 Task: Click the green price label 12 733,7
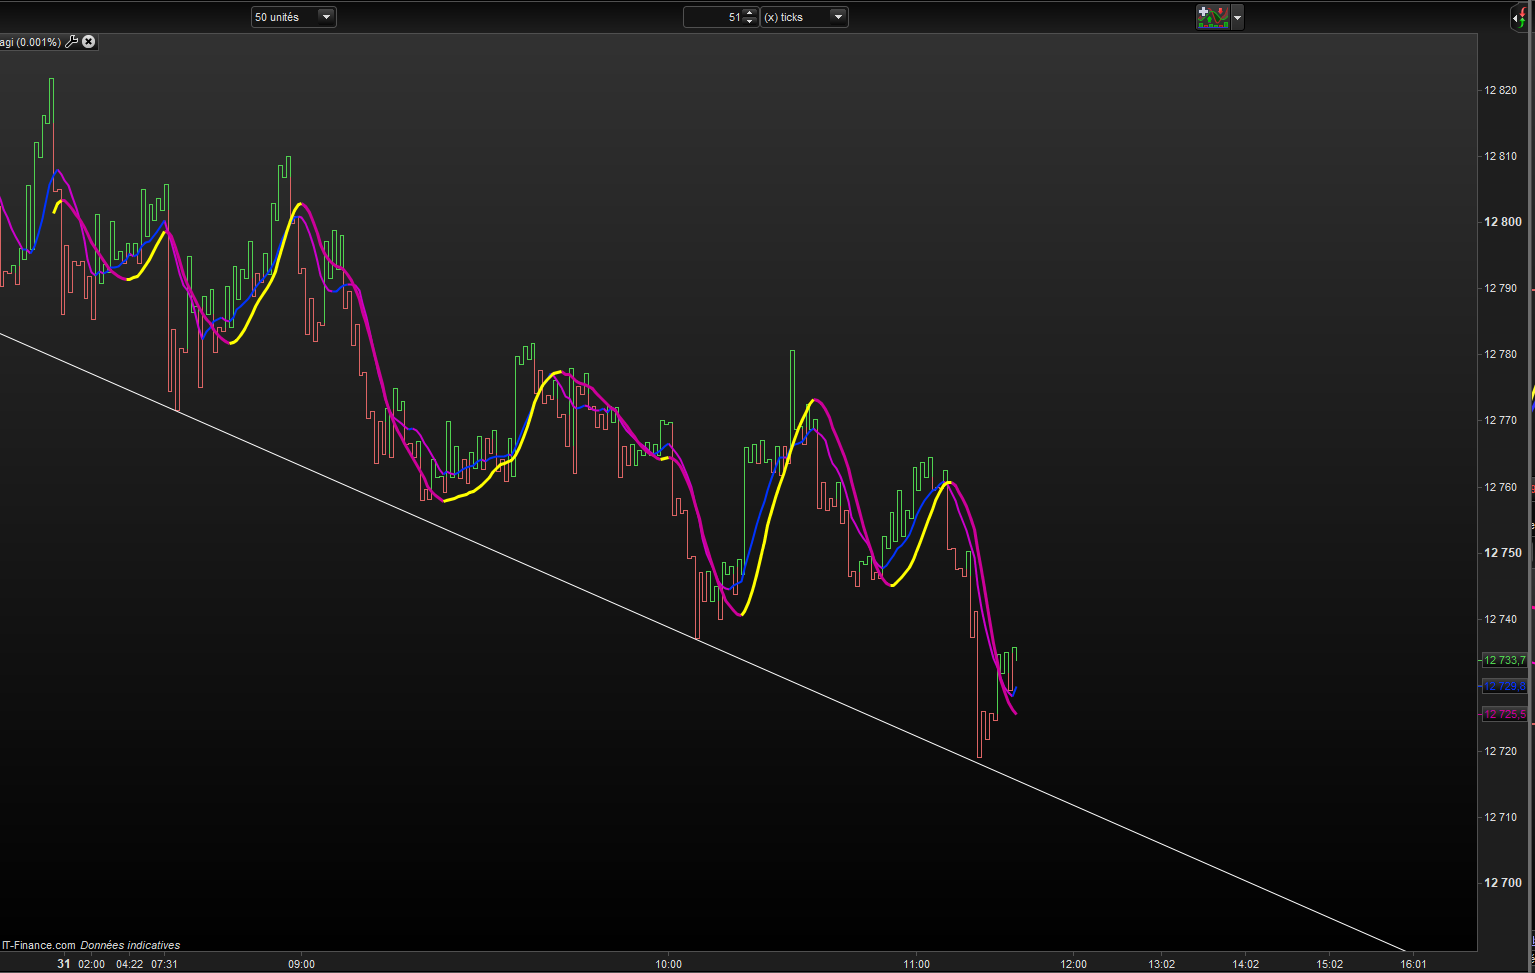click(1504, 660)
